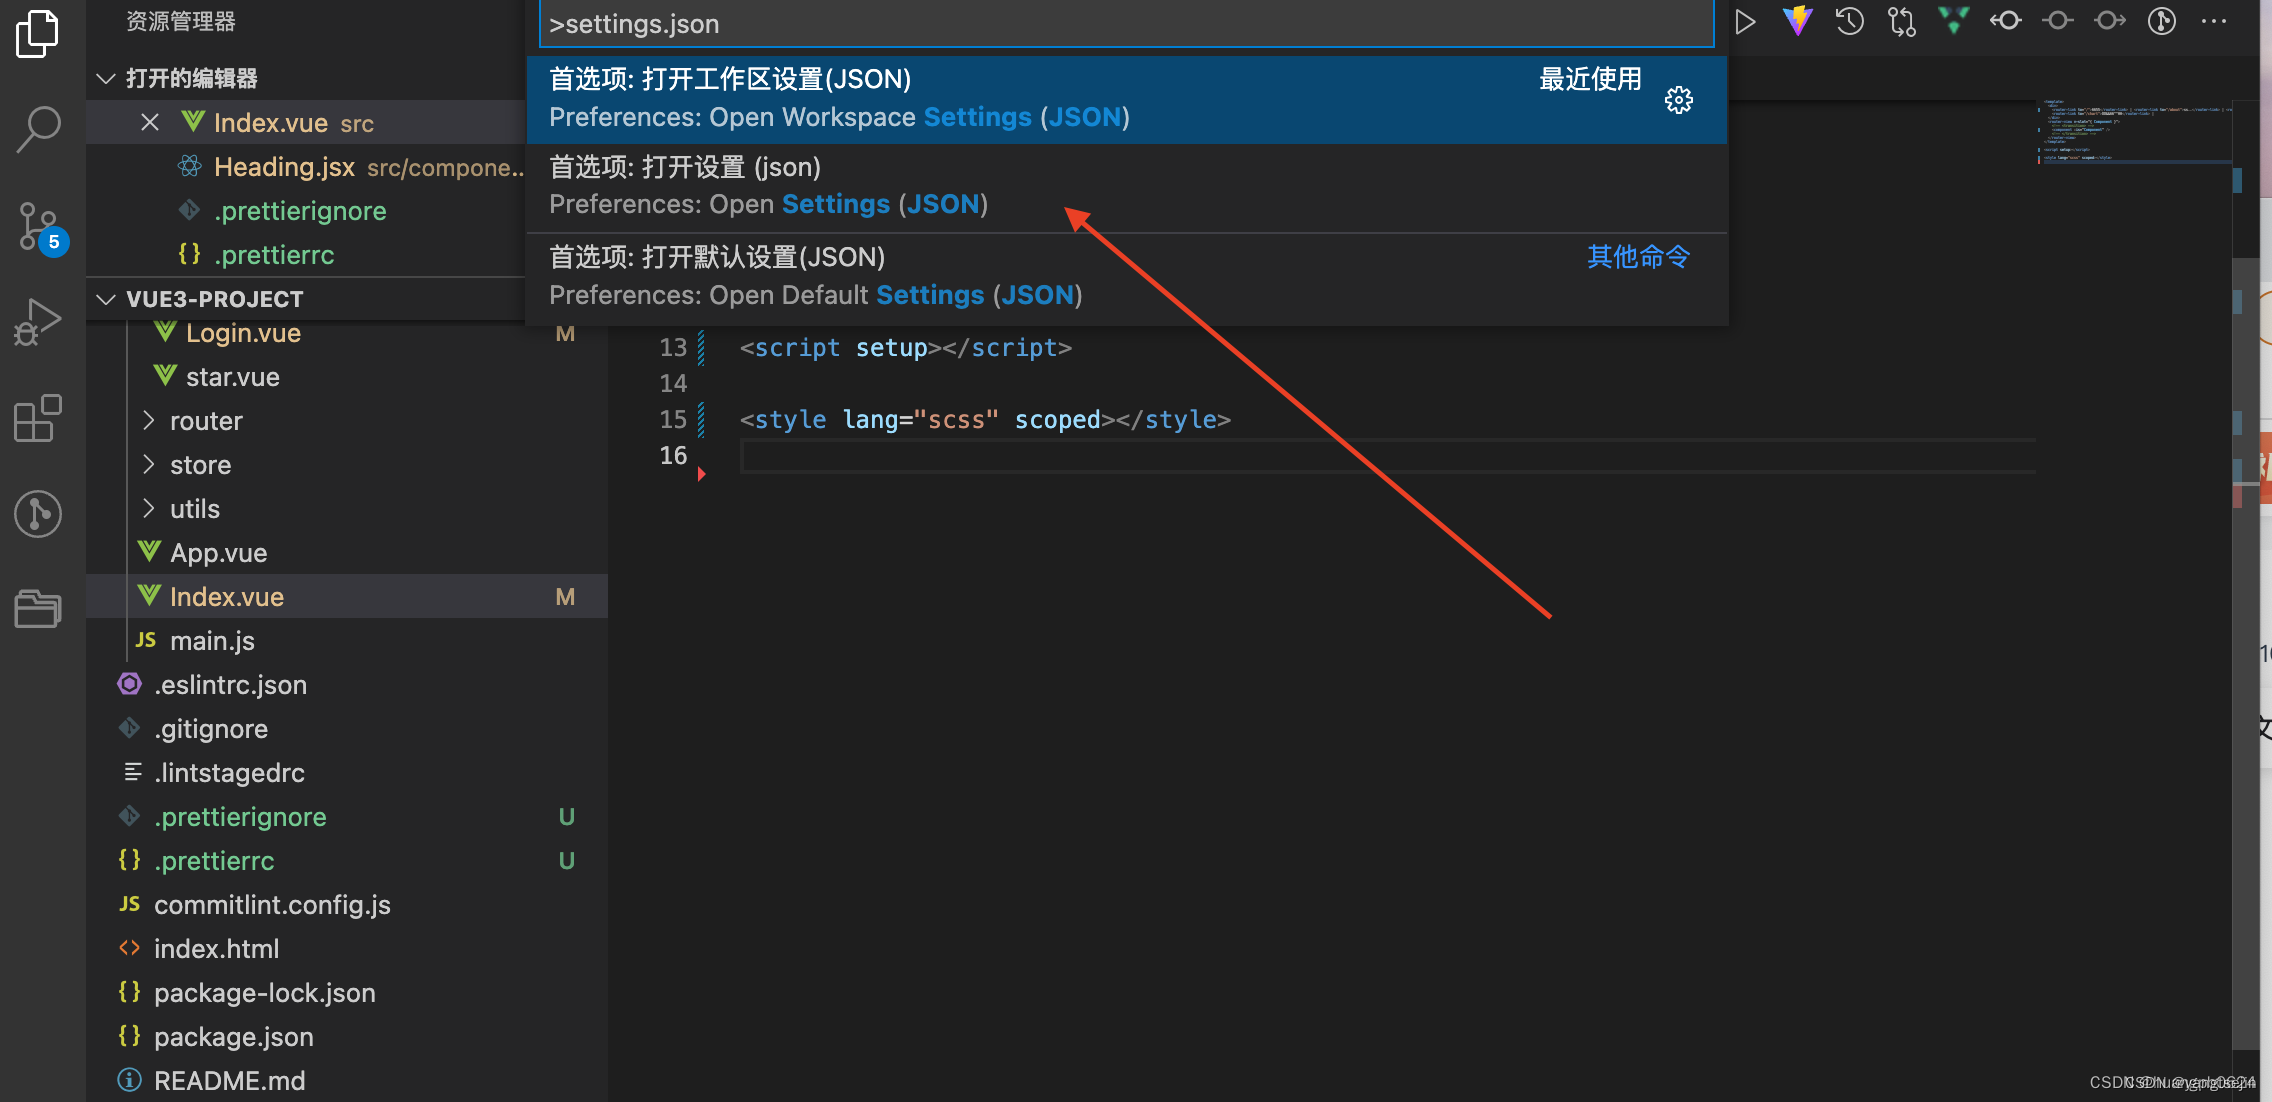The height and width of the screenshot is (1102, 2272).
Task: Select Index.vue in project file tree
Action: [347, 596]
